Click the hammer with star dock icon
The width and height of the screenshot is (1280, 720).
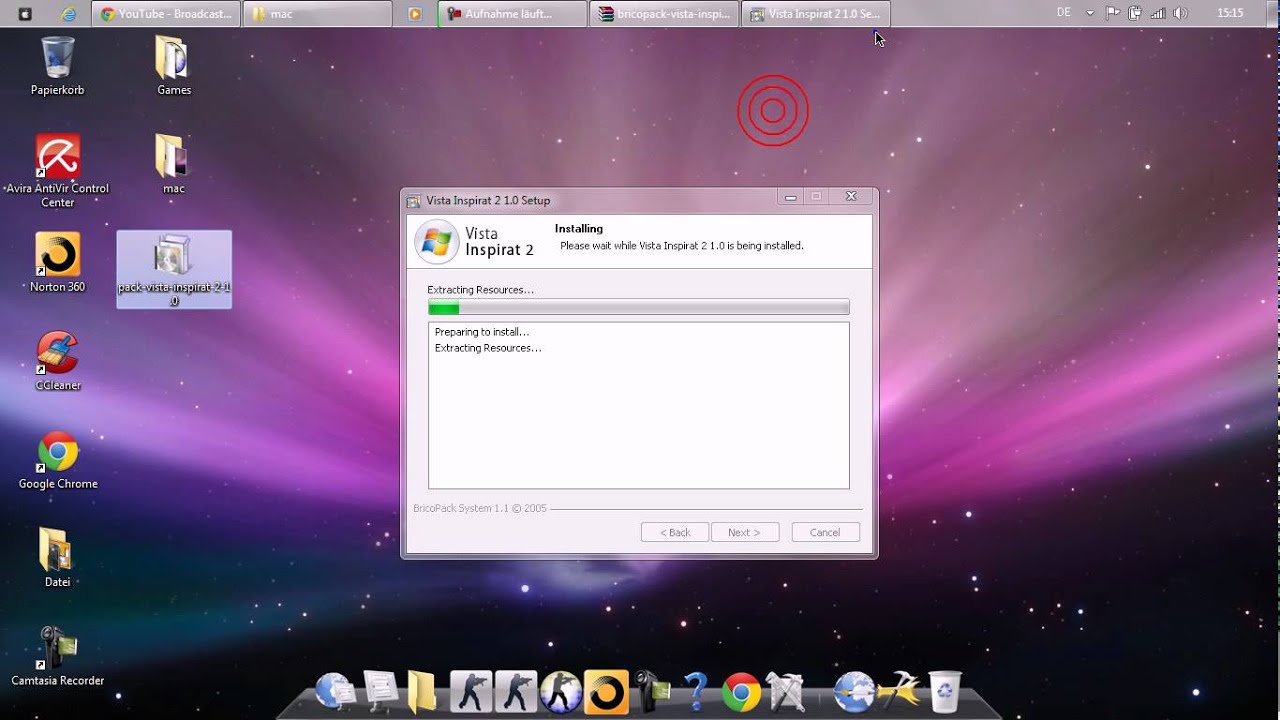point(897,690)
